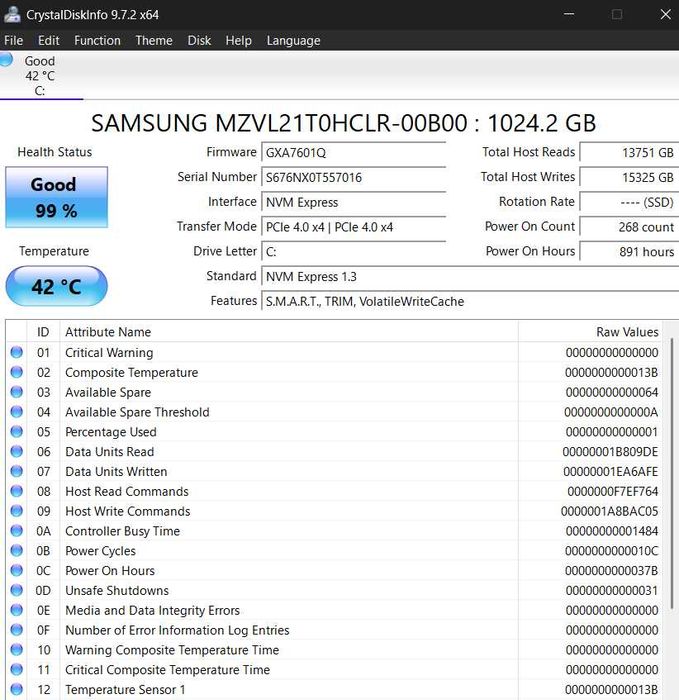The height and width of the screenshot is (700, 679).
Task: Click the CrystalDiskInfo app icon in title bar
Action: coord(12,15)
